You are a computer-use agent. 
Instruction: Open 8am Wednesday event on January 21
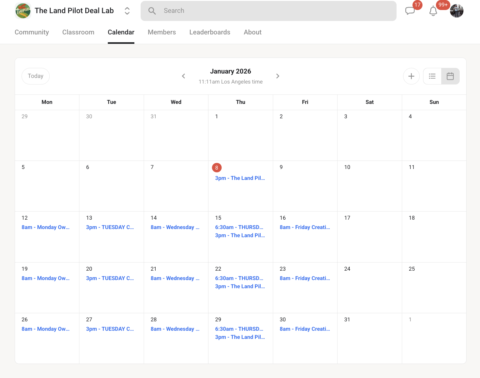coord(175,278)
